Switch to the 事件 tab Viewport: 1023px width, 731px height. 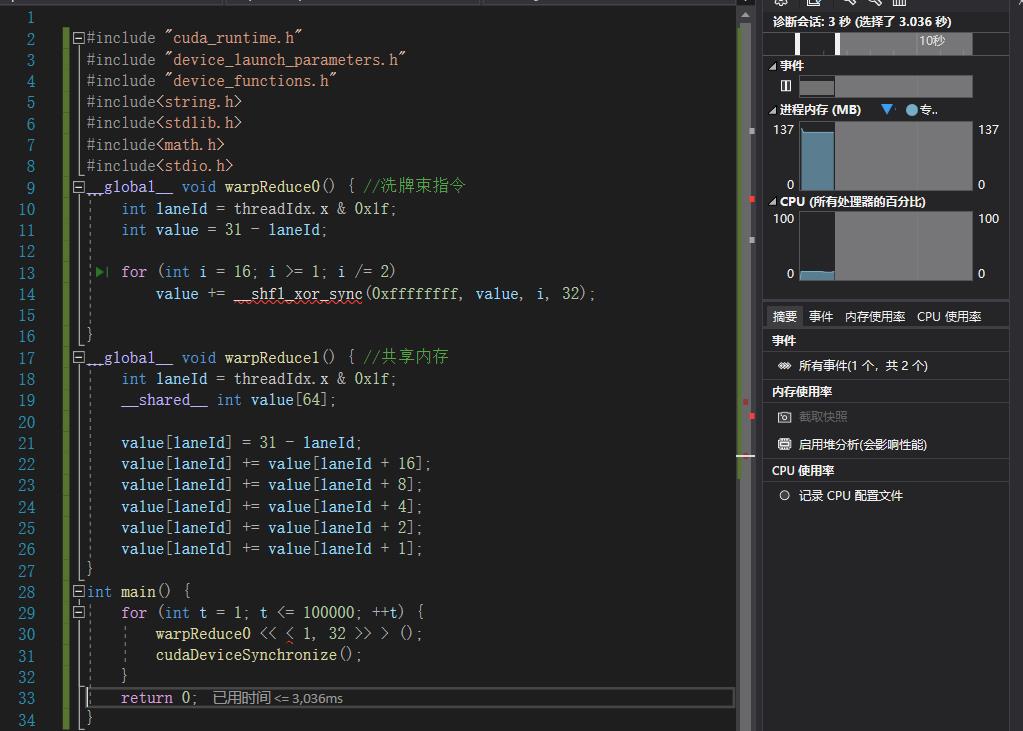tap(821, 317)
